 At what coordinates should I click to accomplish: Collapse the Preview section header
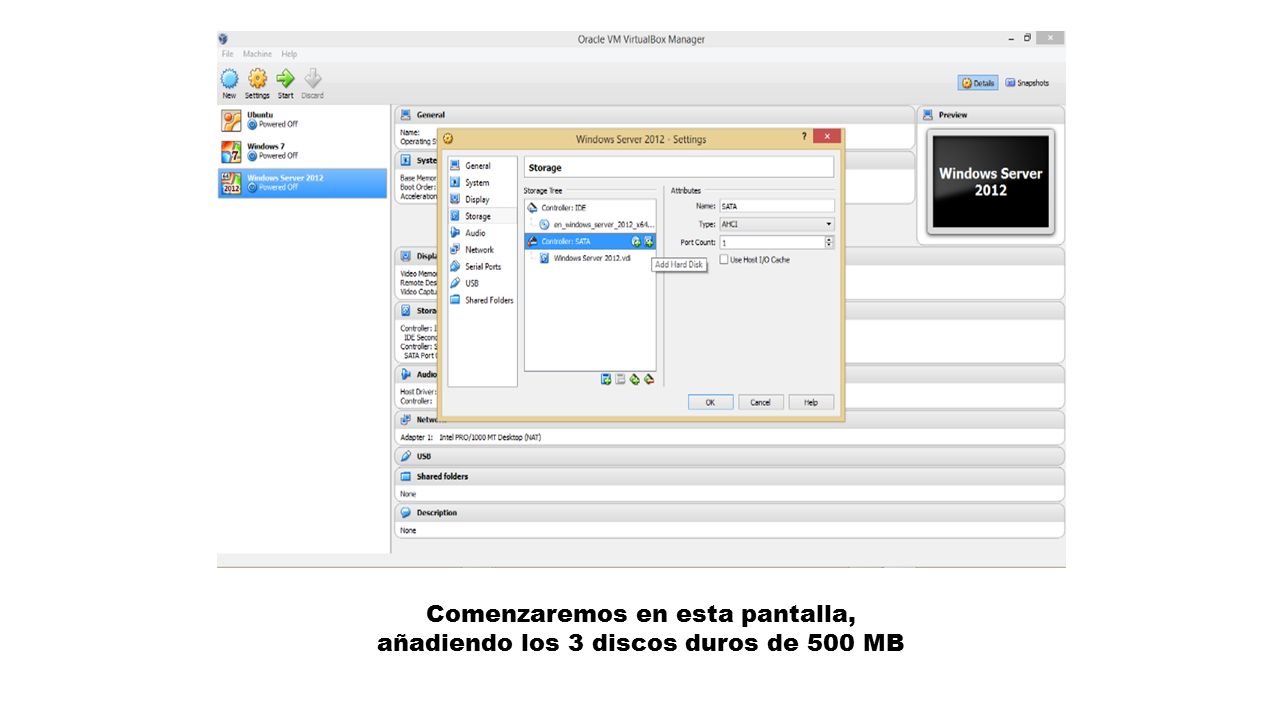(992, 115)
